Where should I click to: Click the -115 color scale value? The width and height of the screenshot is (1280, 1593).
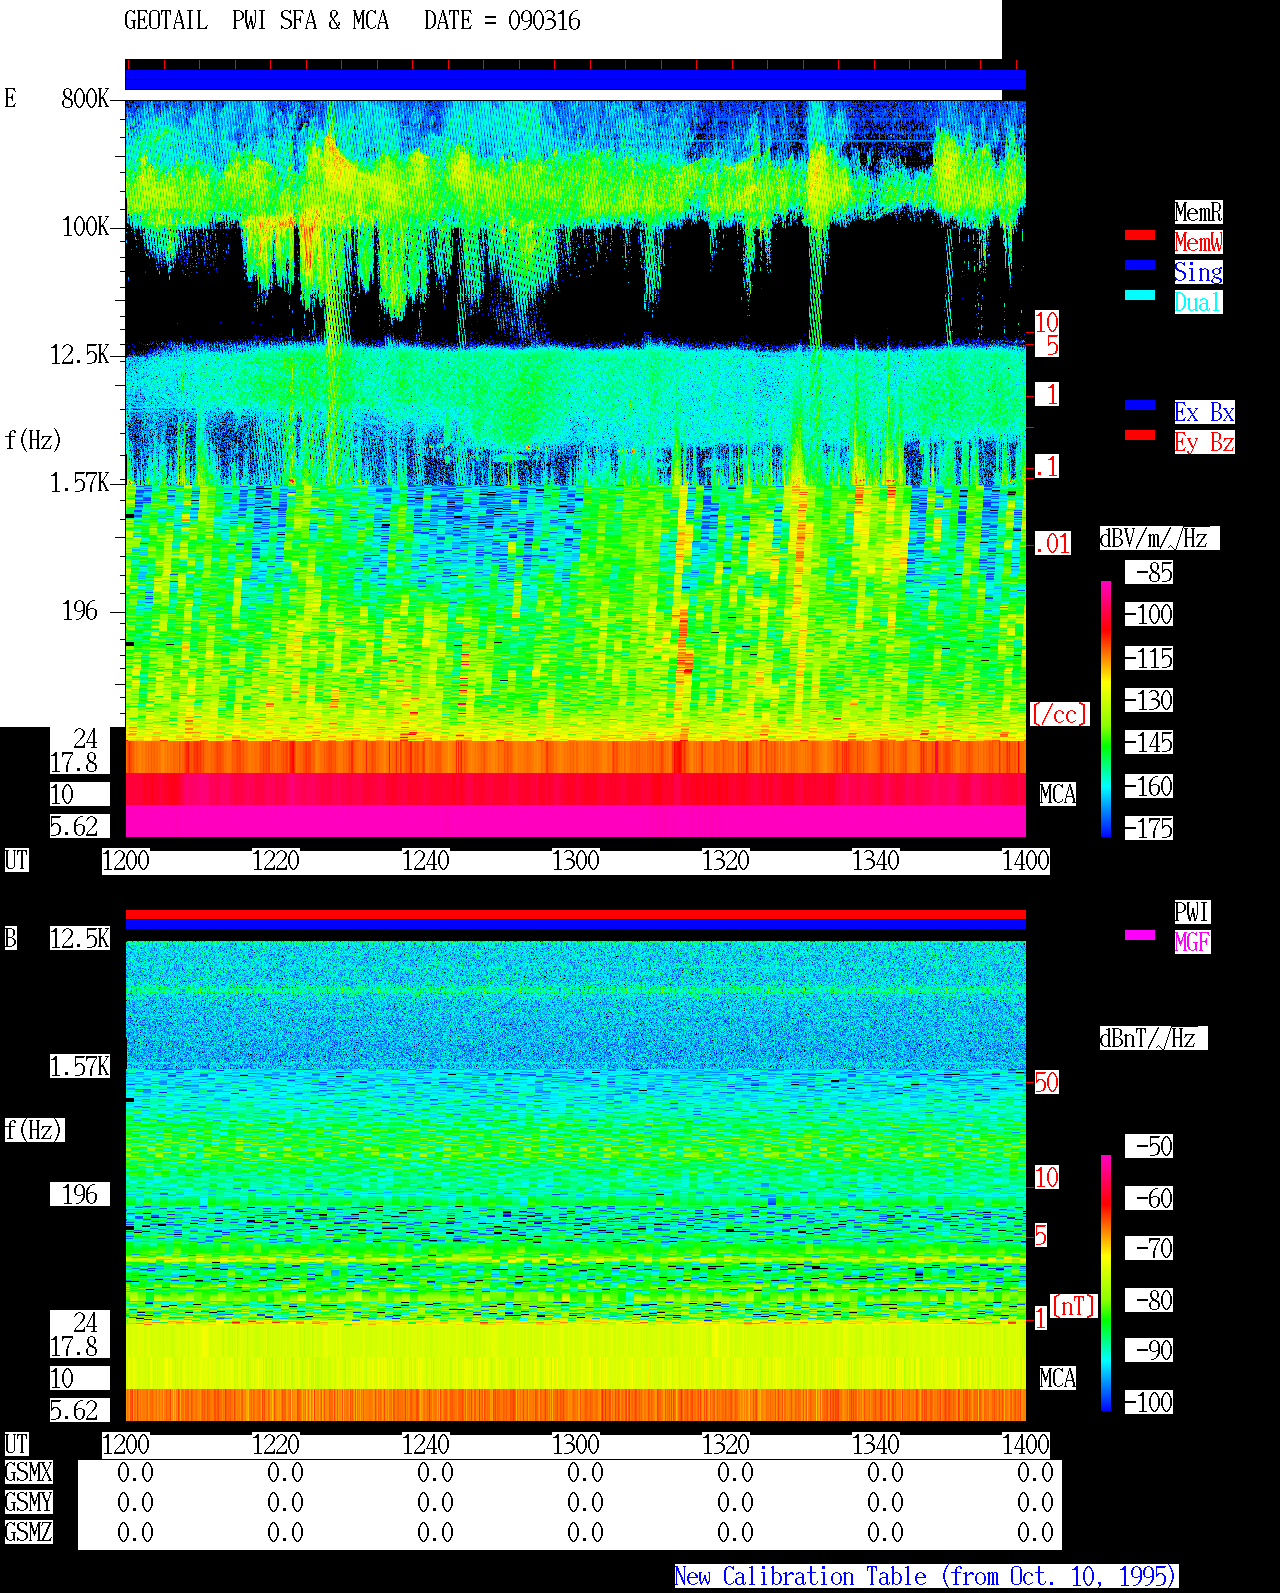pyautogui.click(x=1150, y=658)
